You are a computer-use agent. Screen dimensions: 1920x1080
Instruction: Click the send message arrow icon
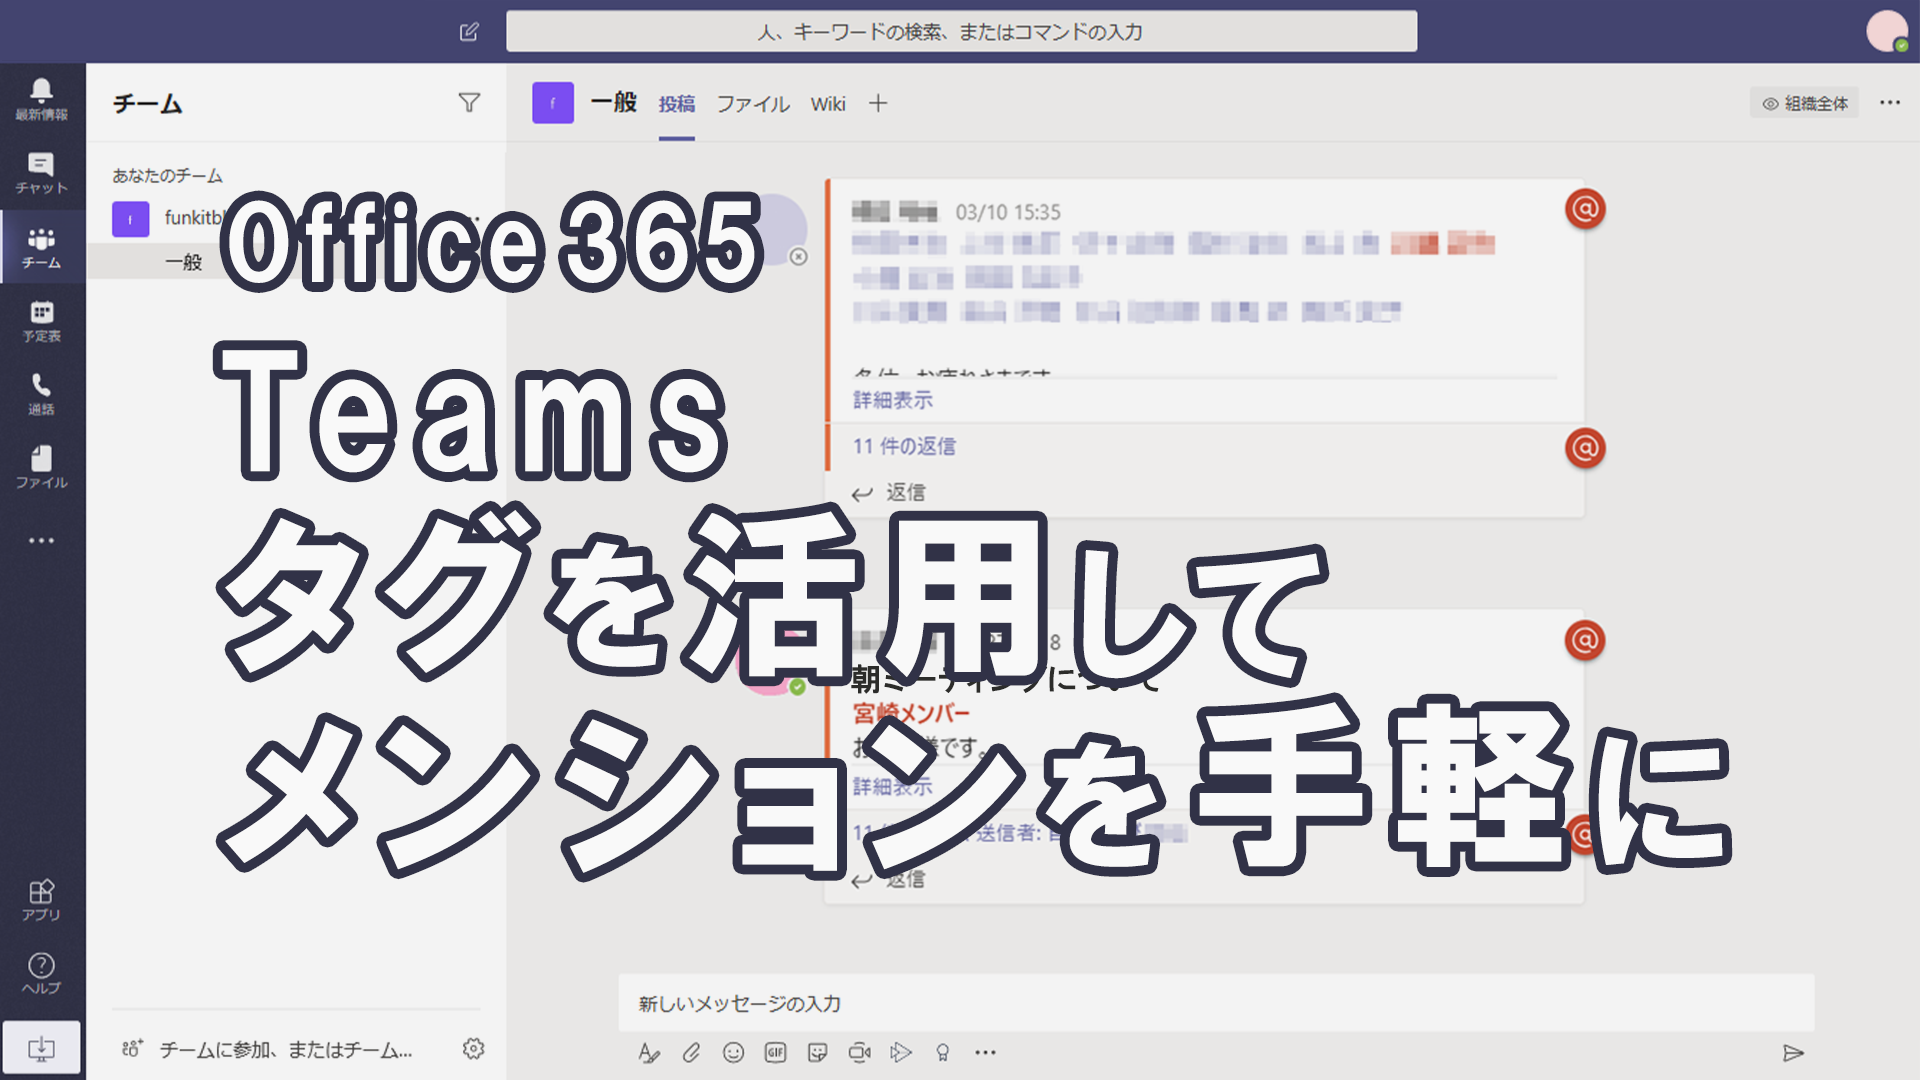1793,1053
